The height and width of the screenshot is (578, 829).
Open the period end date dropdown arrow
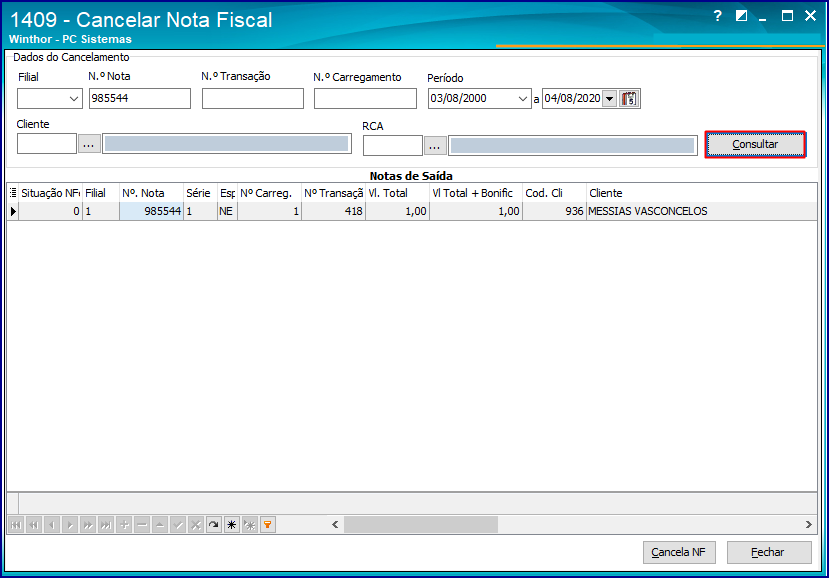[610, 99]
